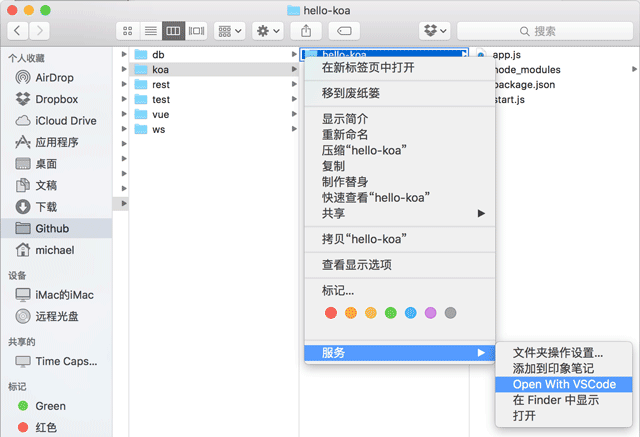Expand the db folder disclosure triangle
Viewport: 640px width, 437px height.
point(122,54)
